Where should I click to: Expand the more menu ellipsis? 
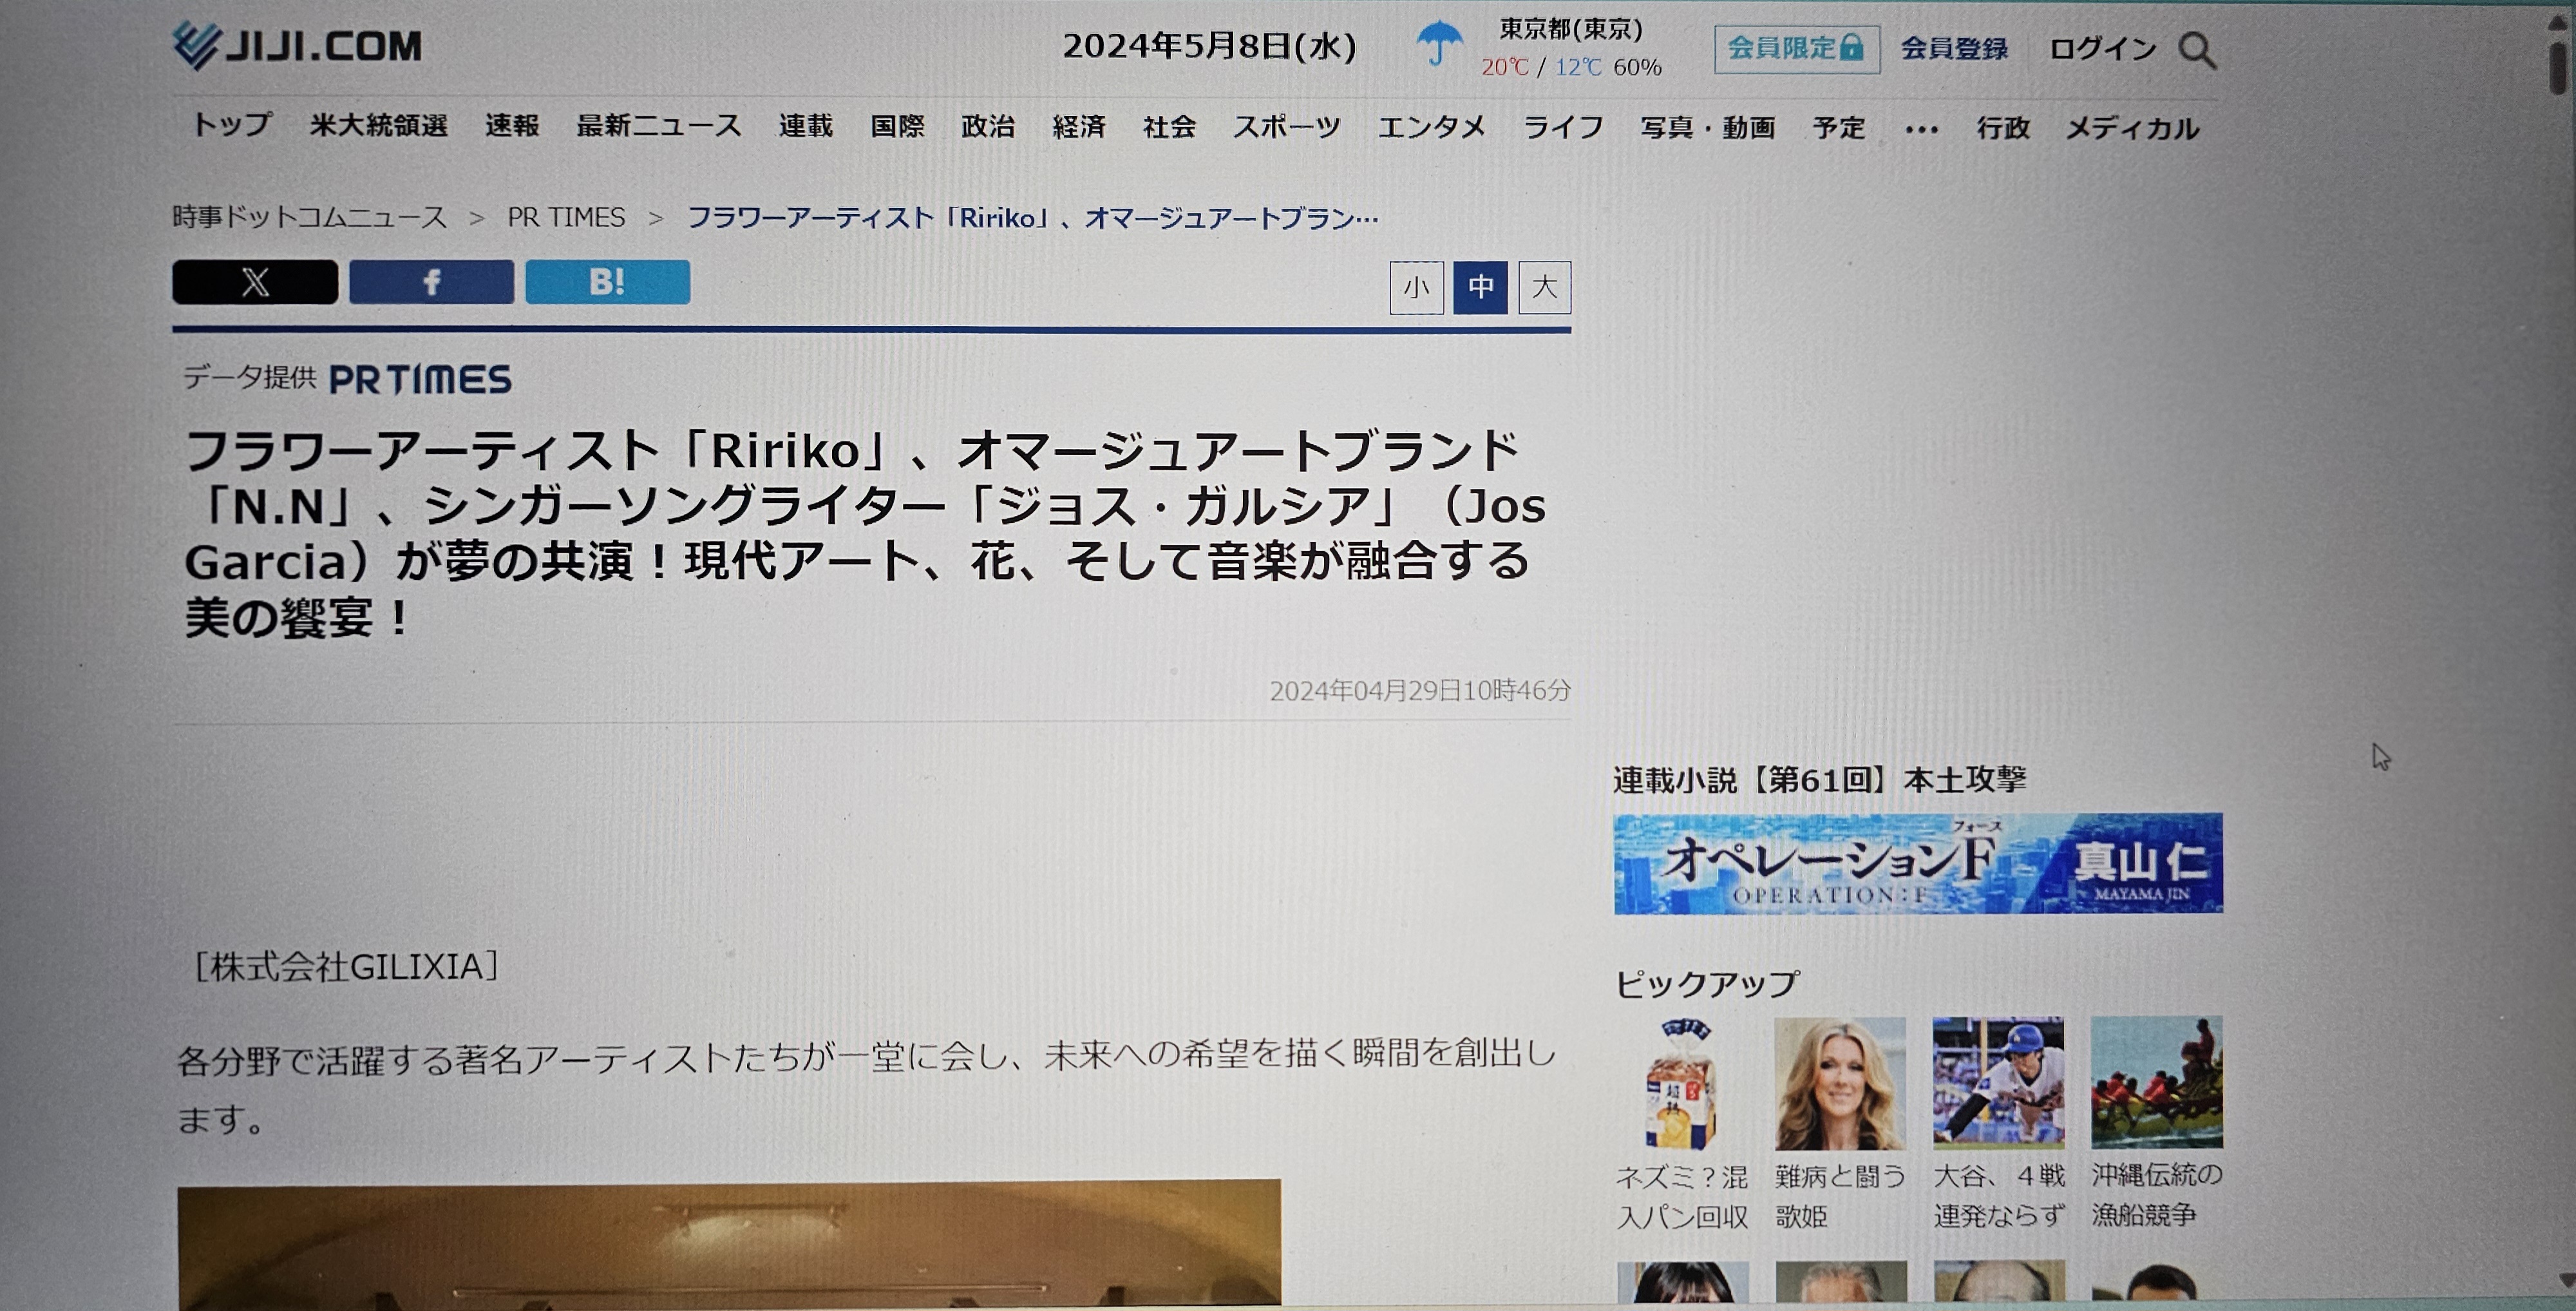click(x=1921, y=129)
